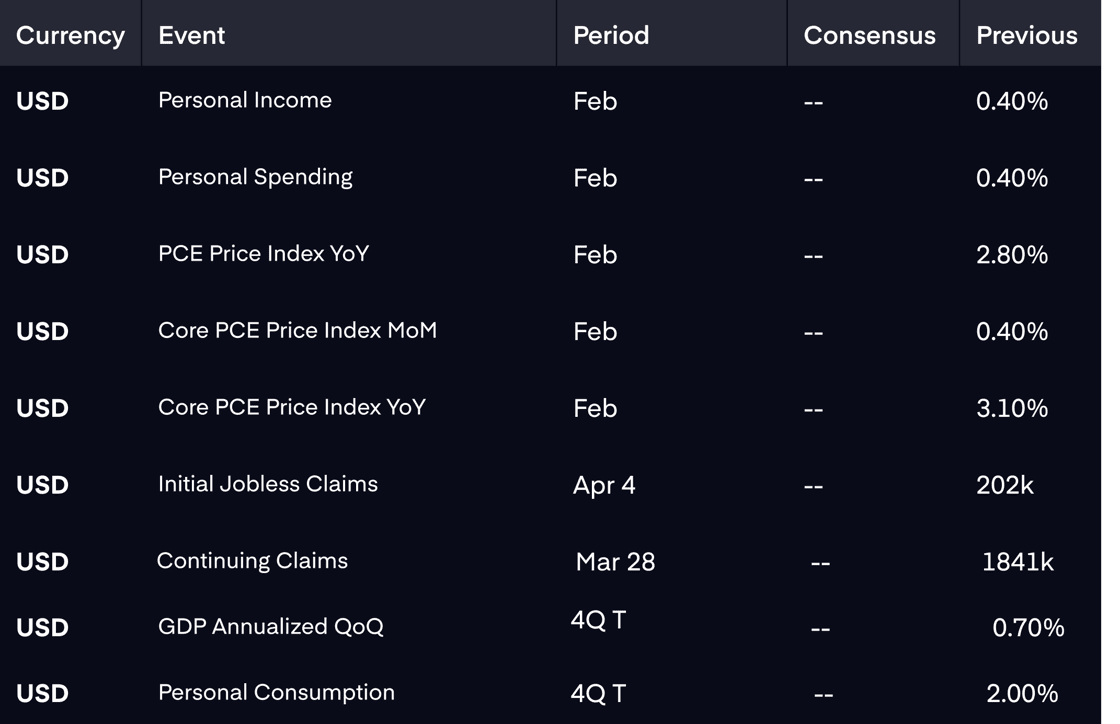The width and height of the screenshot is (1120, 724).
Task: Click the Mar 28 period cell
Action: tap(615, 563)
